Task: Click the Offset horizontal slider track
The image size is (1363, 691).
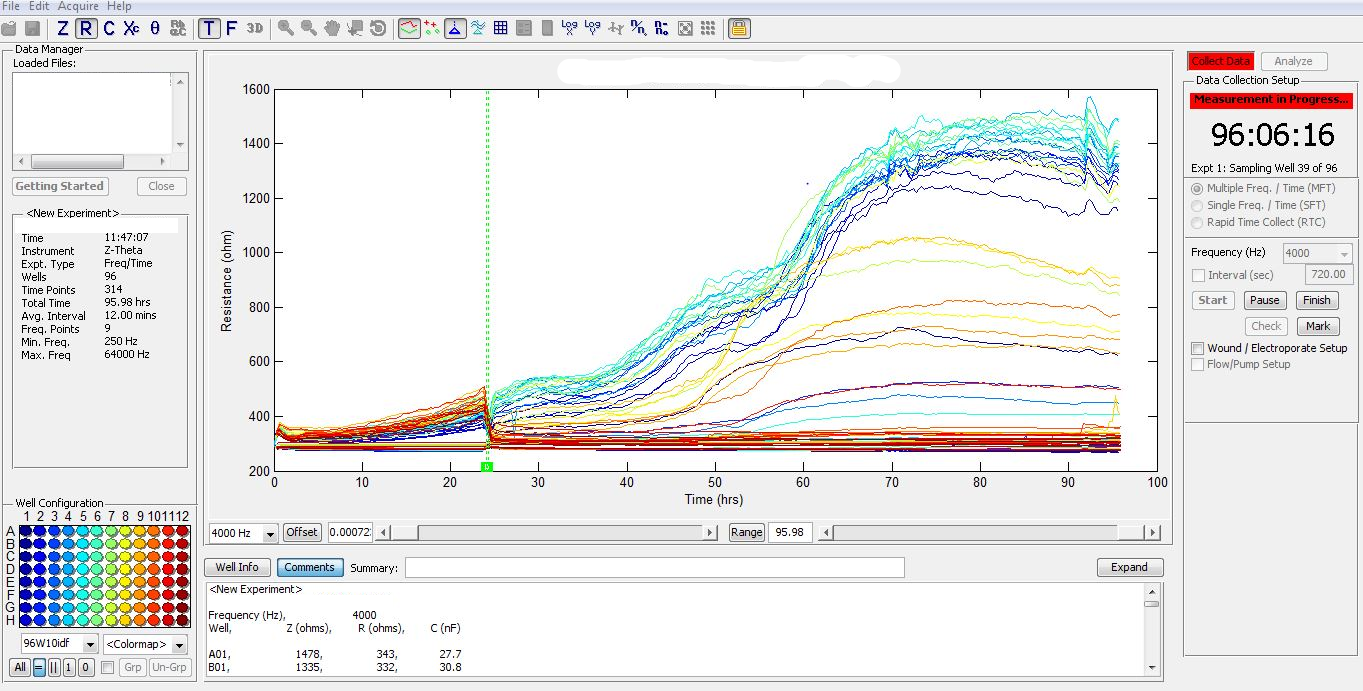Action: [560, 533]
